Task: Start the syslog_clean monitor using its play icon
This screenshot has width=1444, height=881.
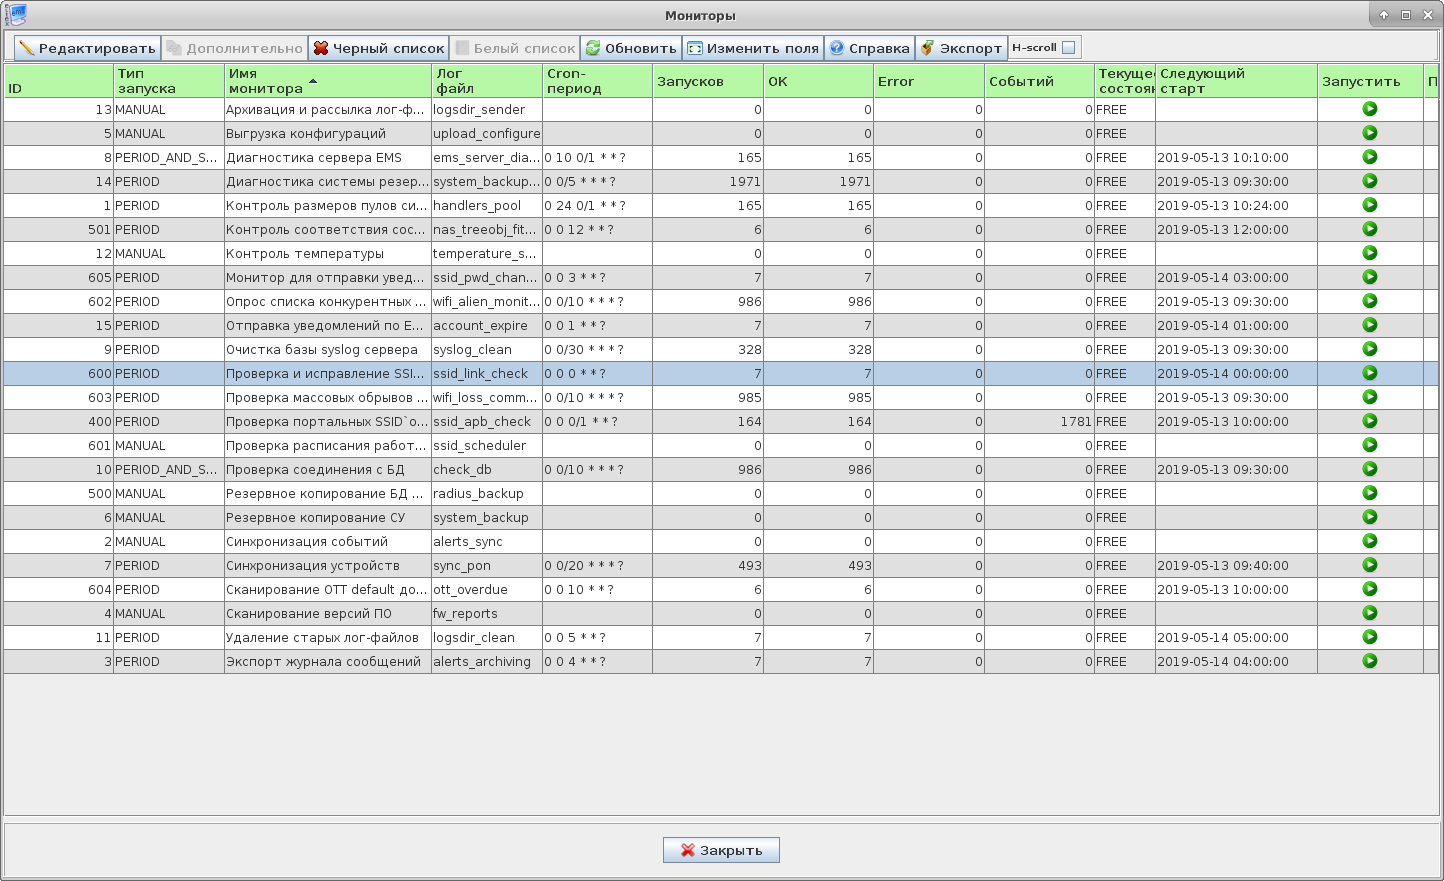Action: (x=1369, y=349)
